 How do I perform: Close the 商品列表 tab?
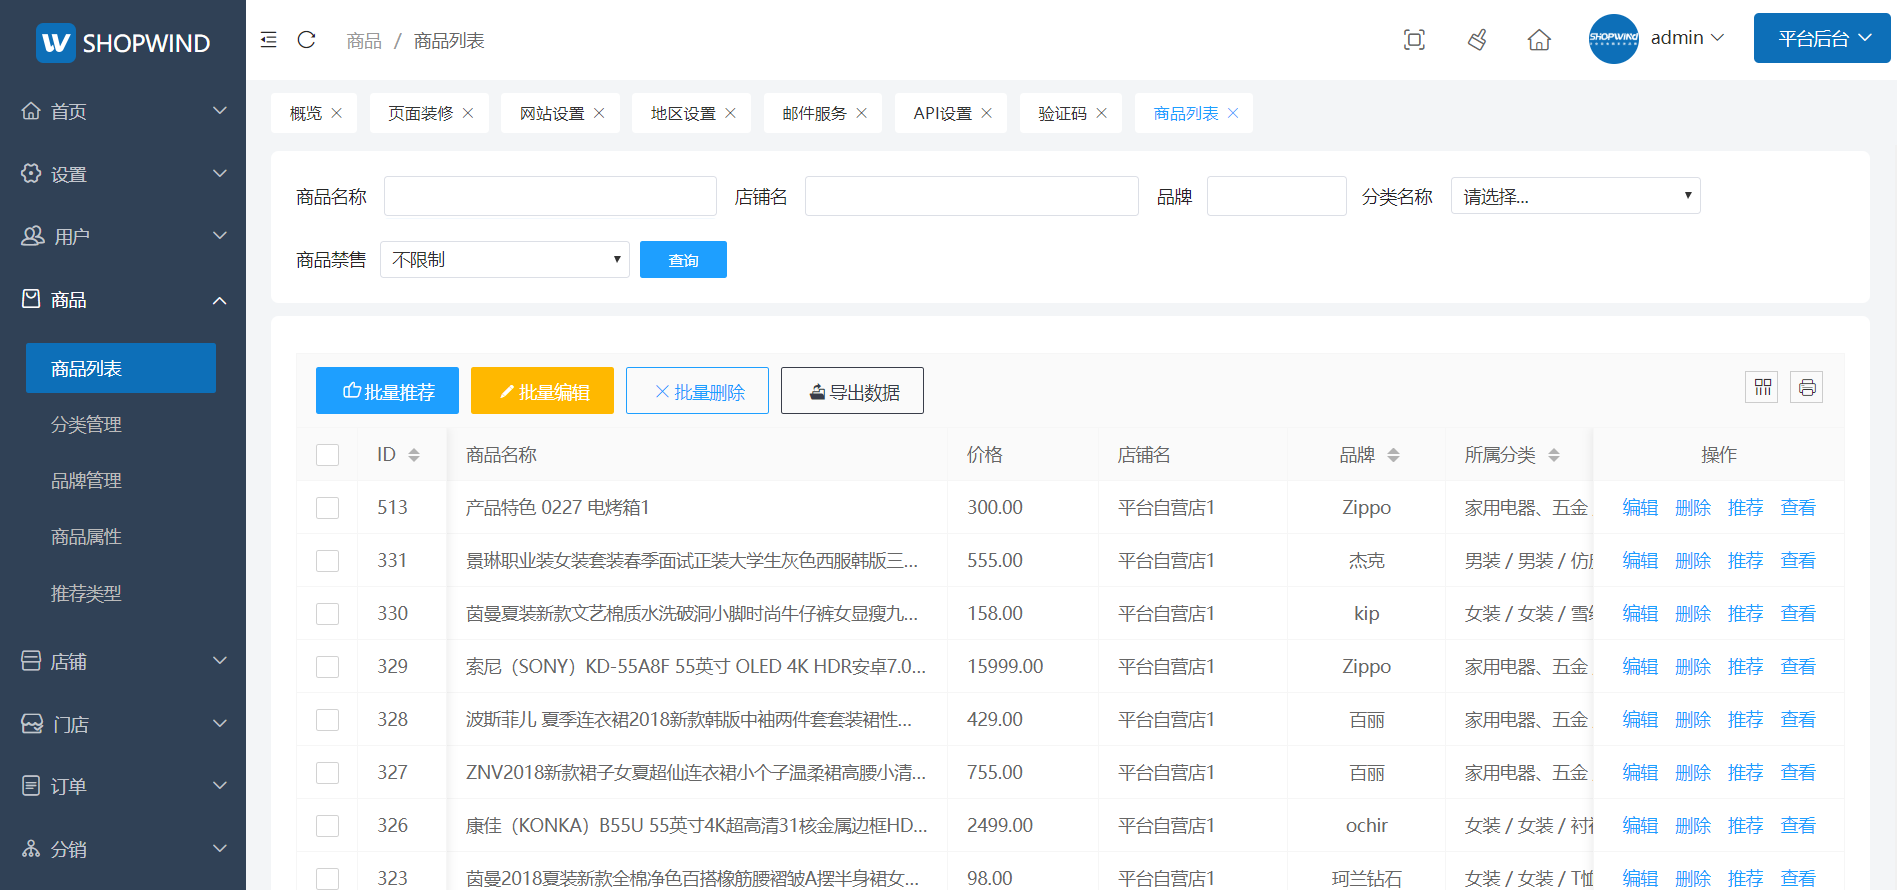(x=1233, y=113)
